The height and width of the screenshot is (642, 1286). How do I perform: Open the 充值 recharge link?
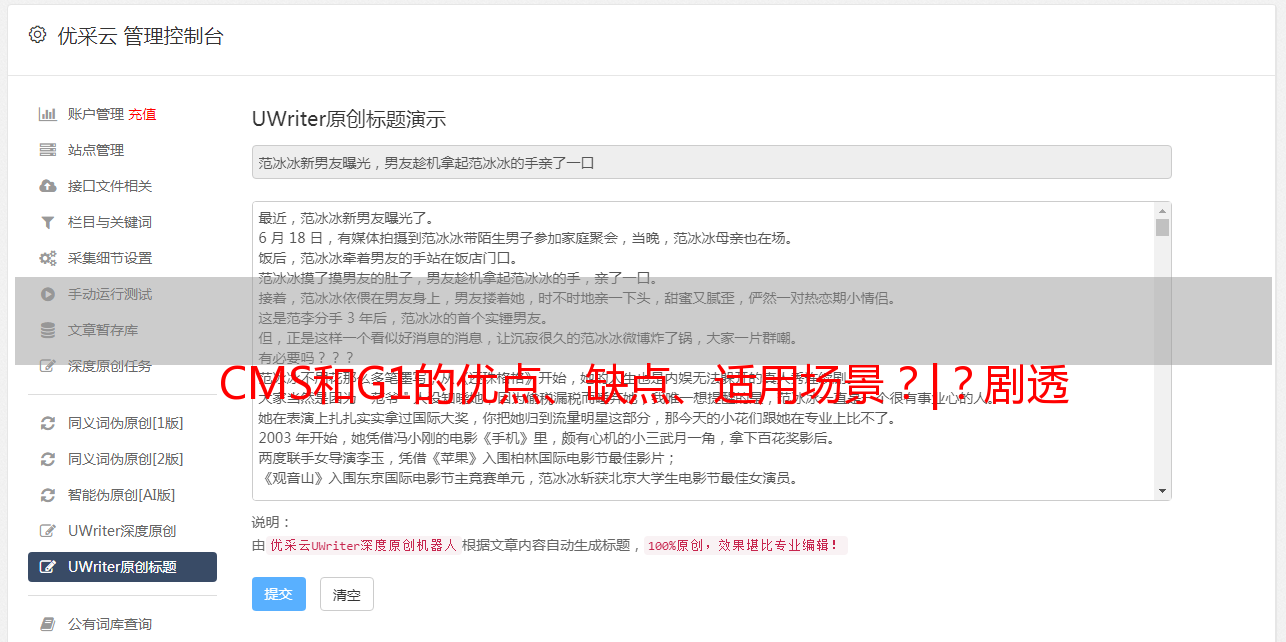[x=142, y=114]
